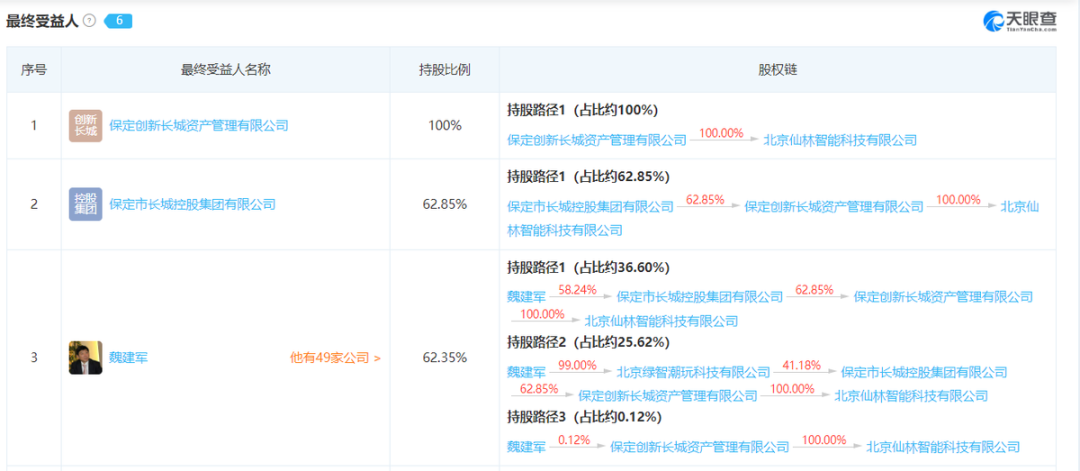This screenshot has height=471, width=1080.
Task: Click the 序号 column header
Action: [x=34, y=70]
